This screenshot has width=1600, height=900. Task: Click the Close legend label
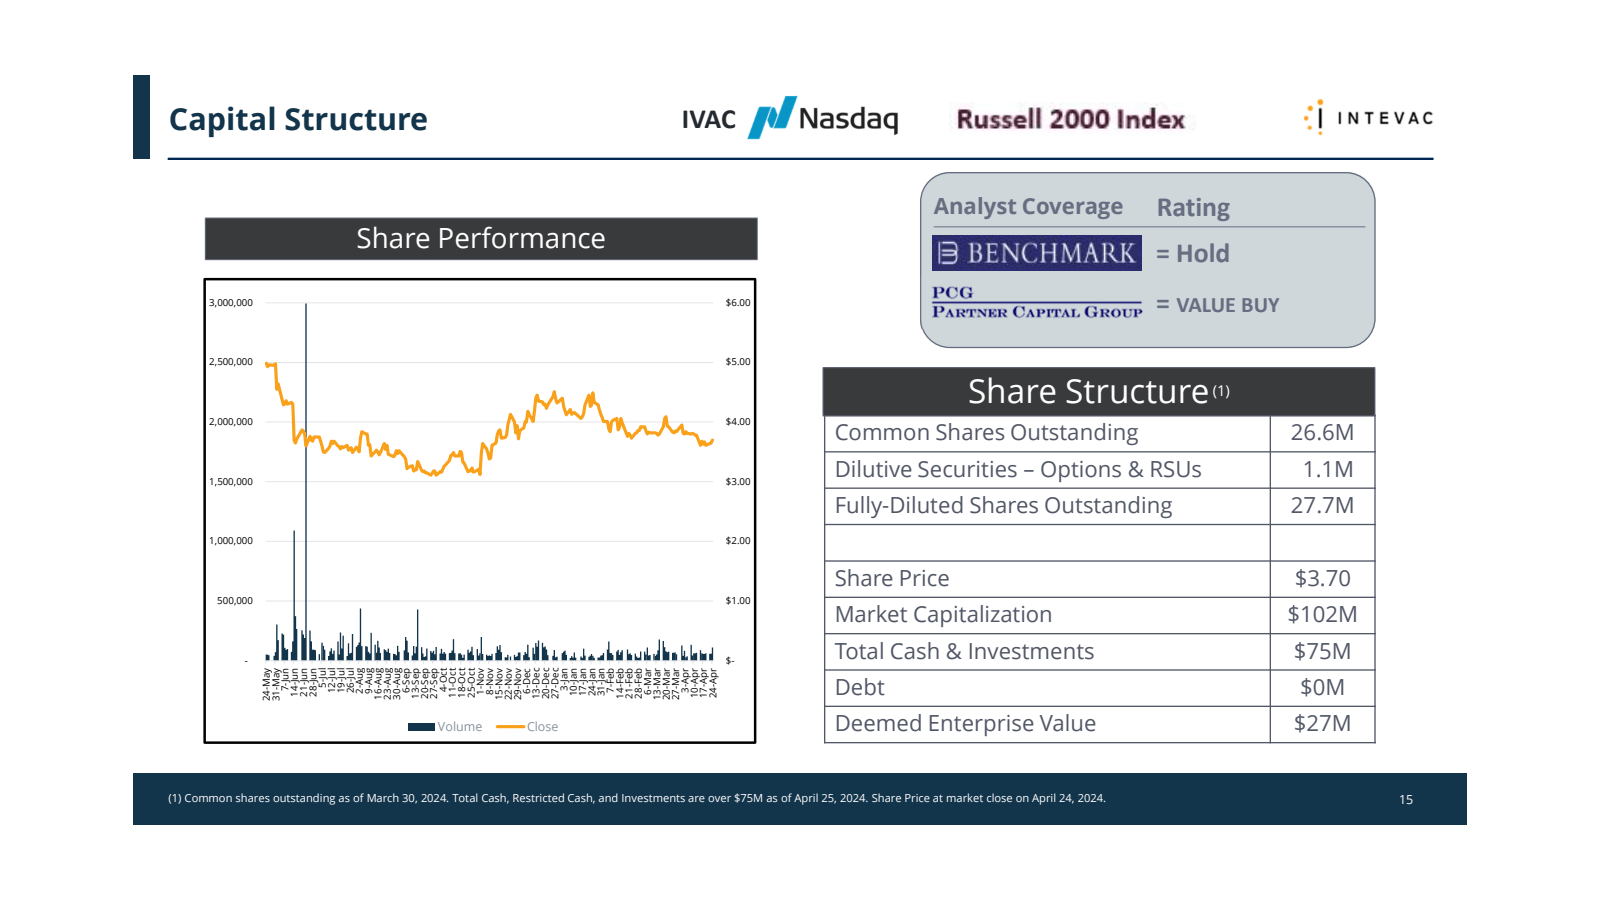(x=542, y=727)
